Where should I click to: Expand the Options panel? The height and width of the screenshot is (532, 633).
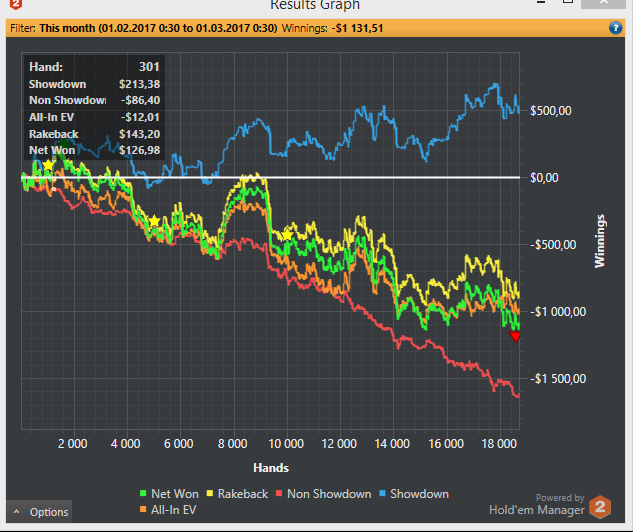(40, 512)
